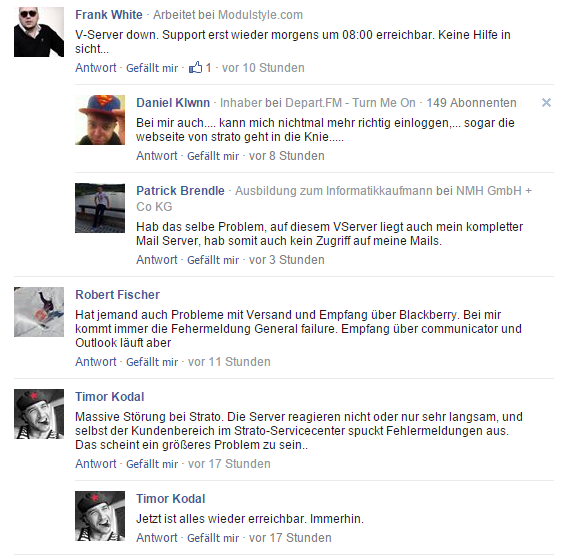Open Frank White's profile picture
The height and width of the screenshot is (560, 561).
point(39,32)
